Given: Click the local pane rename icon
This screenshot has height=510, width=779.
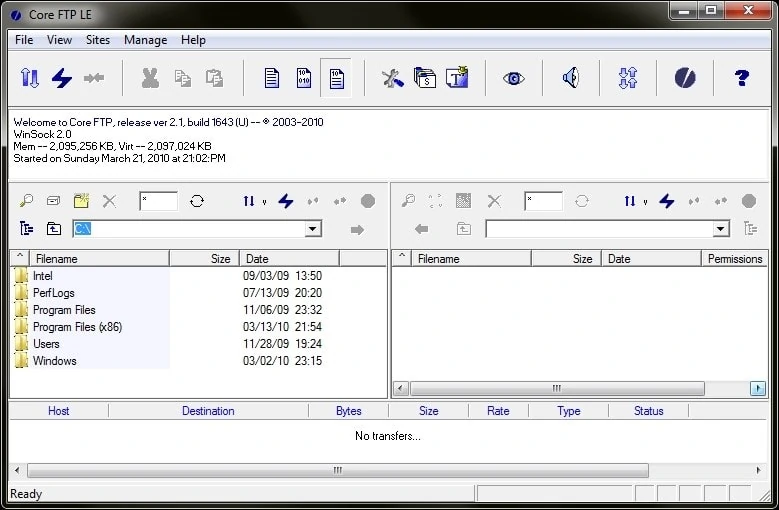Looking at the screenshot, I should (53, 201).
